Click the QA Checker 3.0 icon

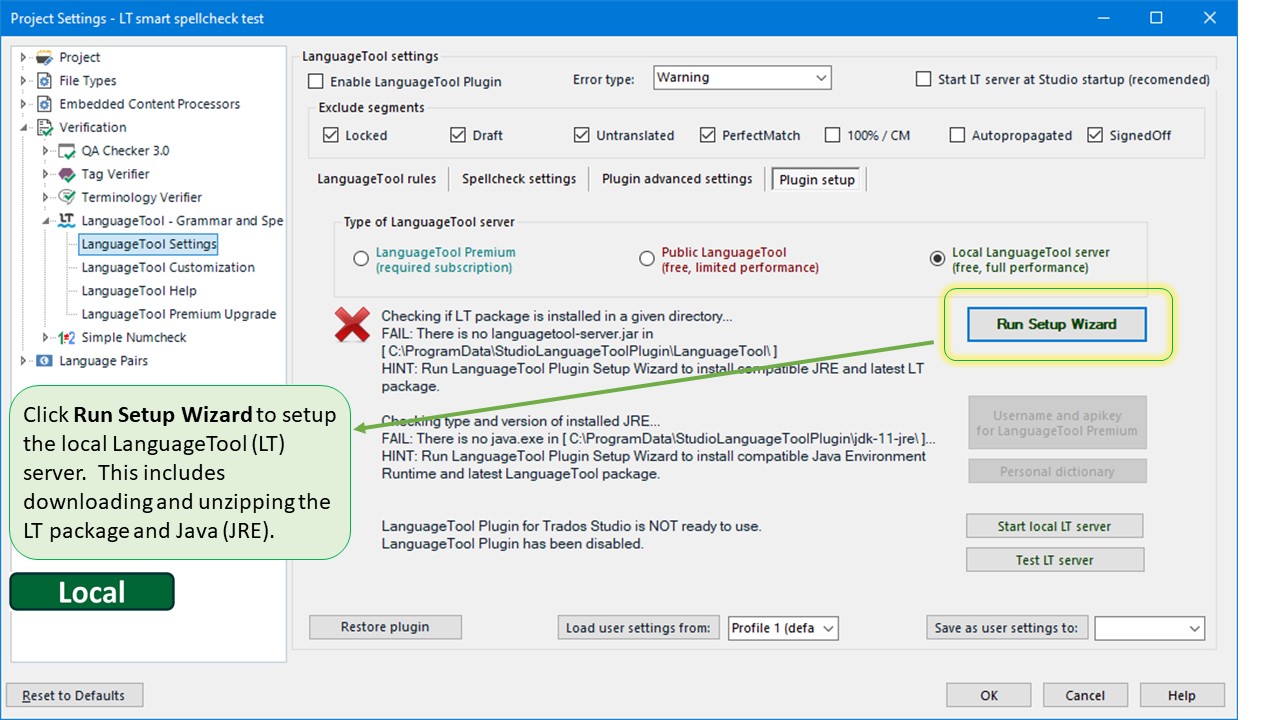click(x=67, y=151)
